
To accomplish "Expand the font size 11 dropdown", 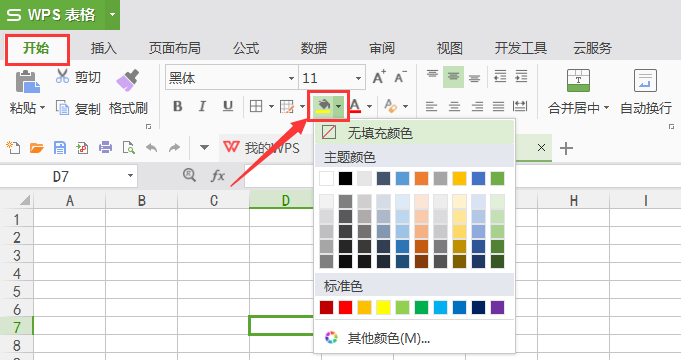I will point(358,79).
